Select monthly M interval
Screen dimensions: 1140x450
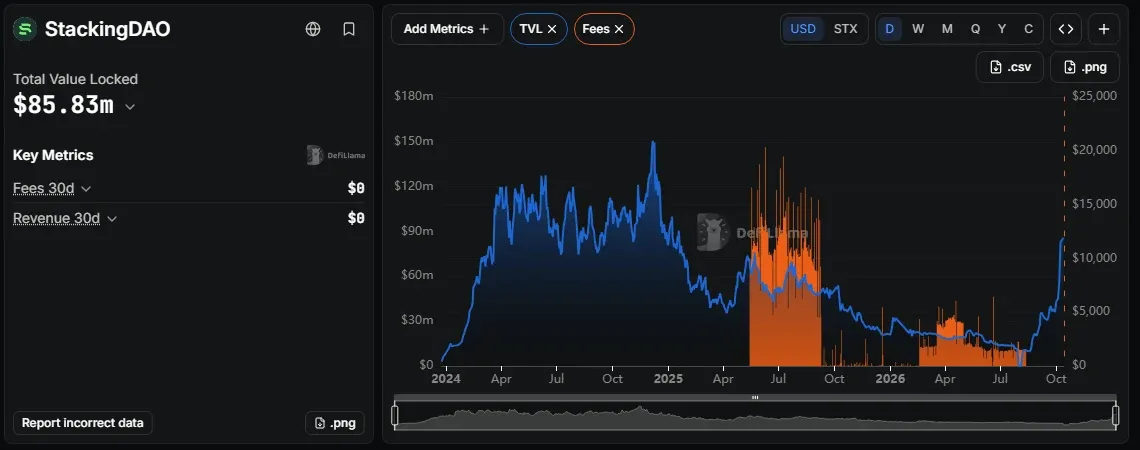947,29
